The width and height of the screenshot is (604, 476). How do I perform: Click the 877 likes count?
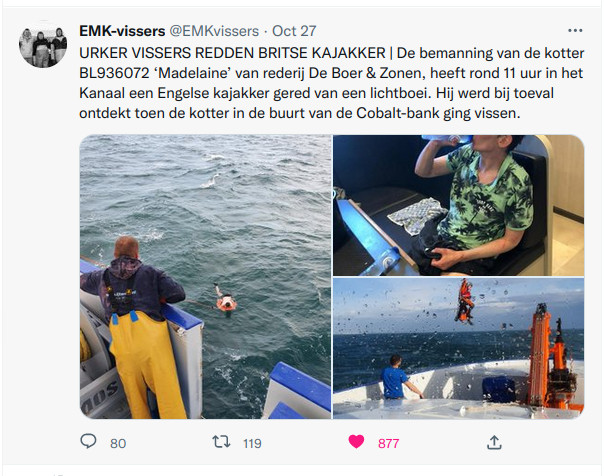tap(388, 443)
